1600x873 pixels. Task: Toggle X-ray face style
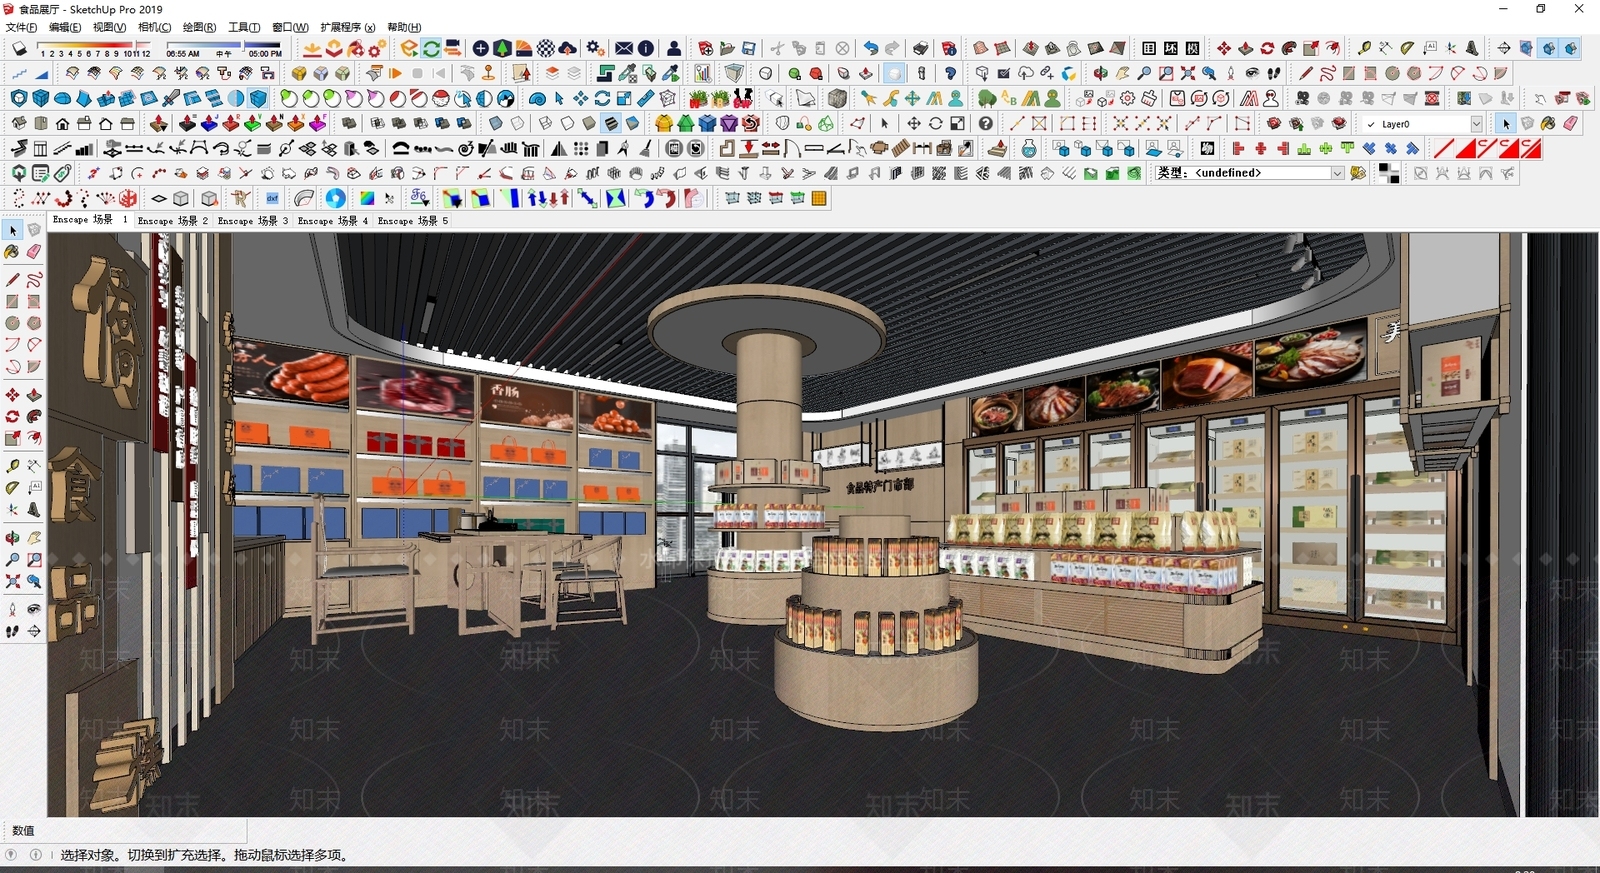coord(495,123)
